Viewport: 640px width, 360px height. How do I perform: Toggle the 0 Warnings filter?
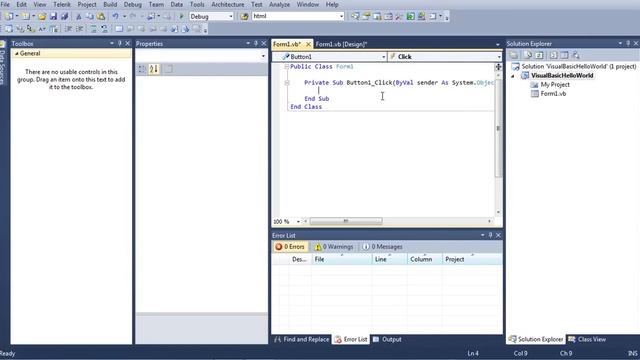tap(333, 247)
